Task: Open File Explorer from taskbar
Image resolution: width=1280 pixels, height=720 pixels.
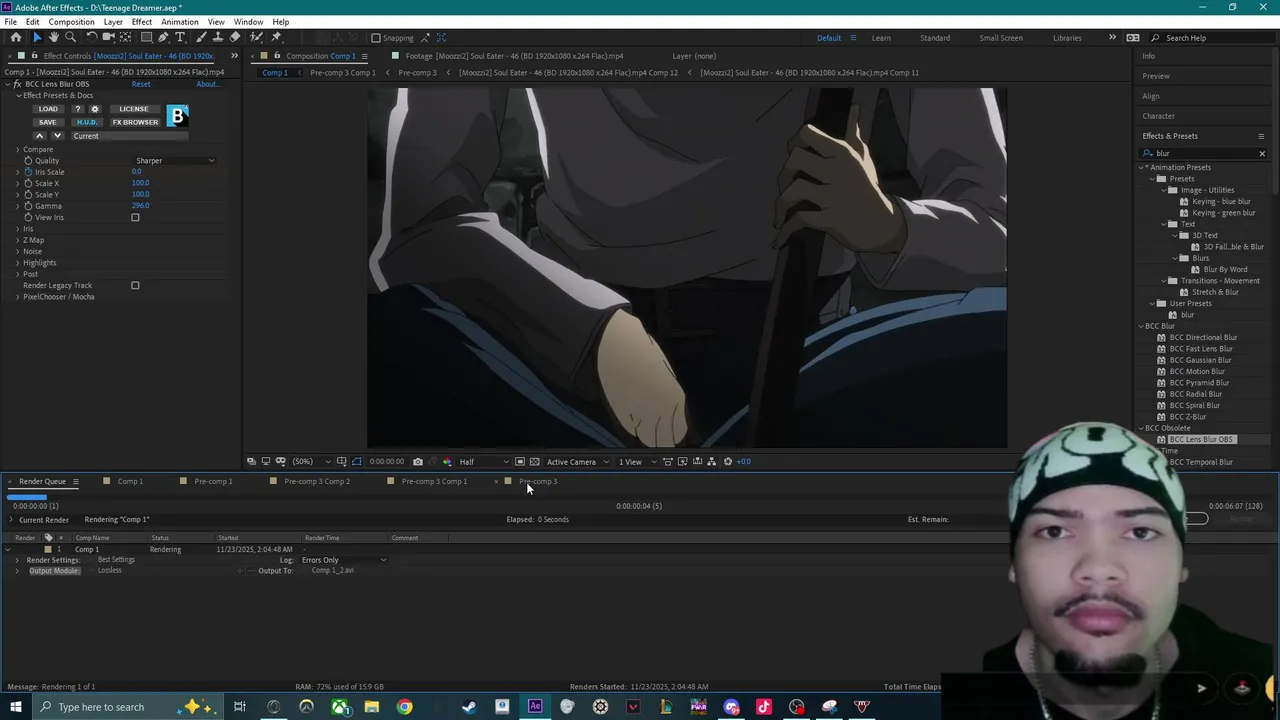Action: (x=372, y=707)
